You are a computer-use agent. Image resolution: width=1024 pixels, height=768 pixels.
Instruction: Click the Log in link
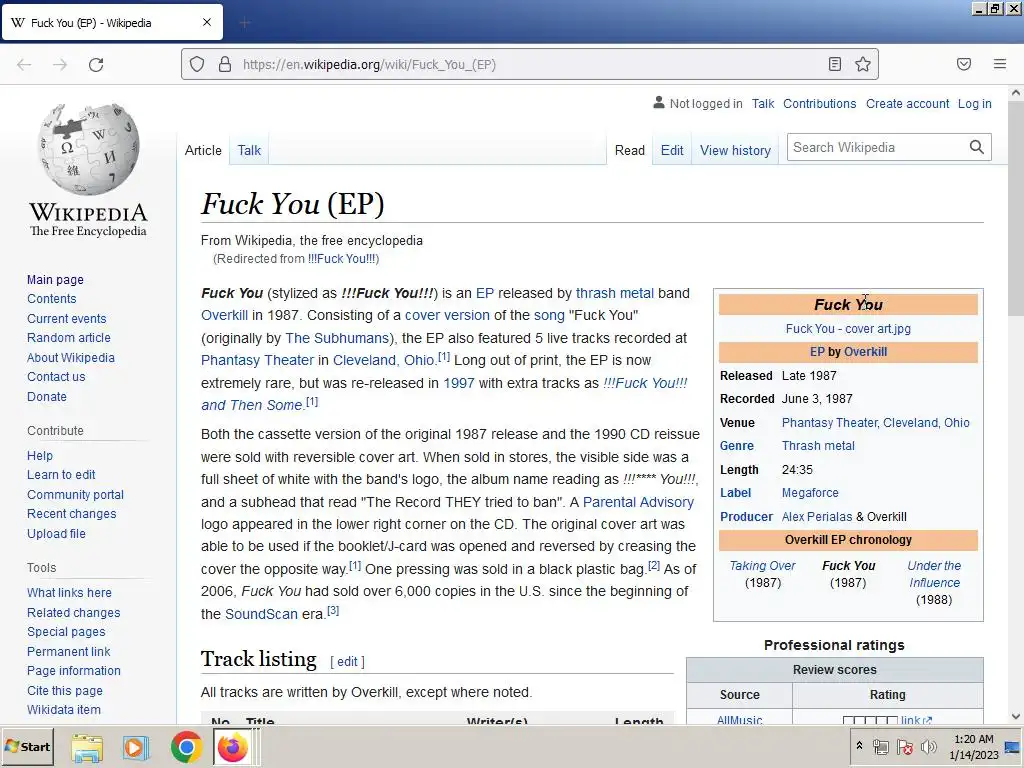[974, 103]
